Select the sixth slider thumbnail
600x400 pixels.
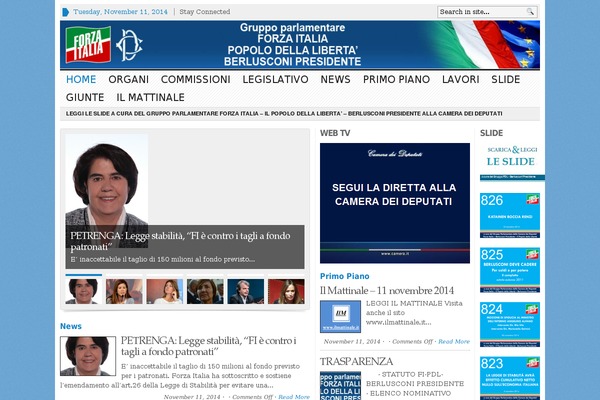point(286,291)
